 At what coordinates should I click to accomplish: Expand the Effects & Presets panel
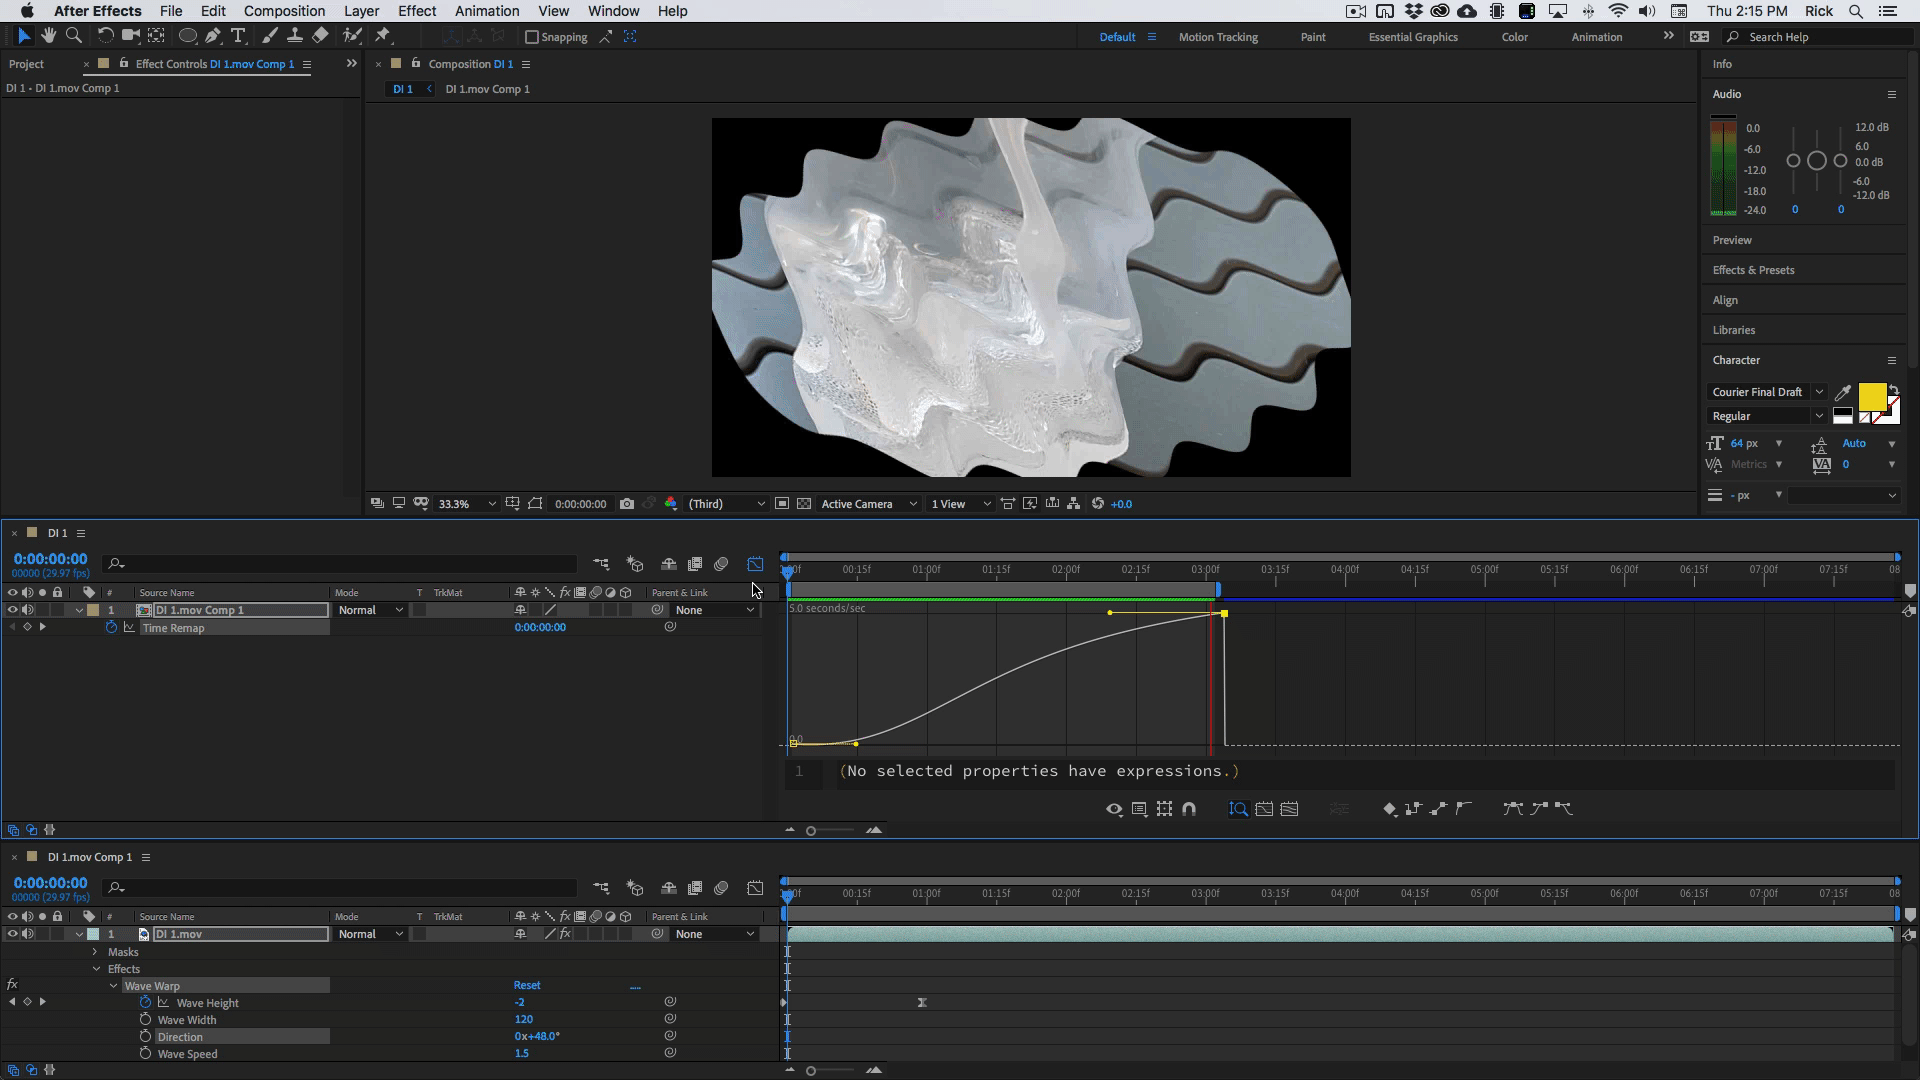1753,270
